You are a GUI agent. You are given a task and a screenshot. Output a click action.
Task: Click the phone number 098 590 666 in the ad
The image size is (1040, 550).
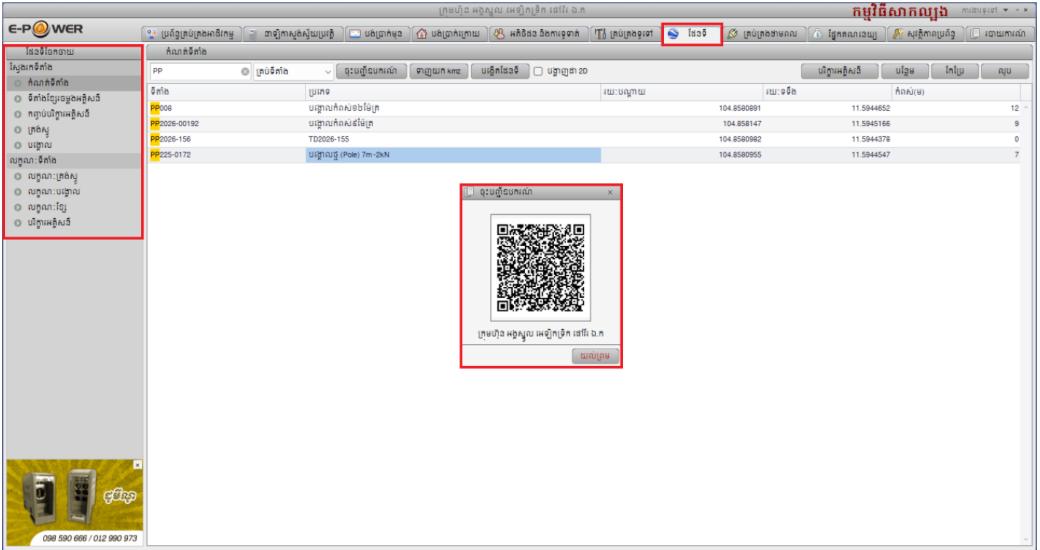64,538
